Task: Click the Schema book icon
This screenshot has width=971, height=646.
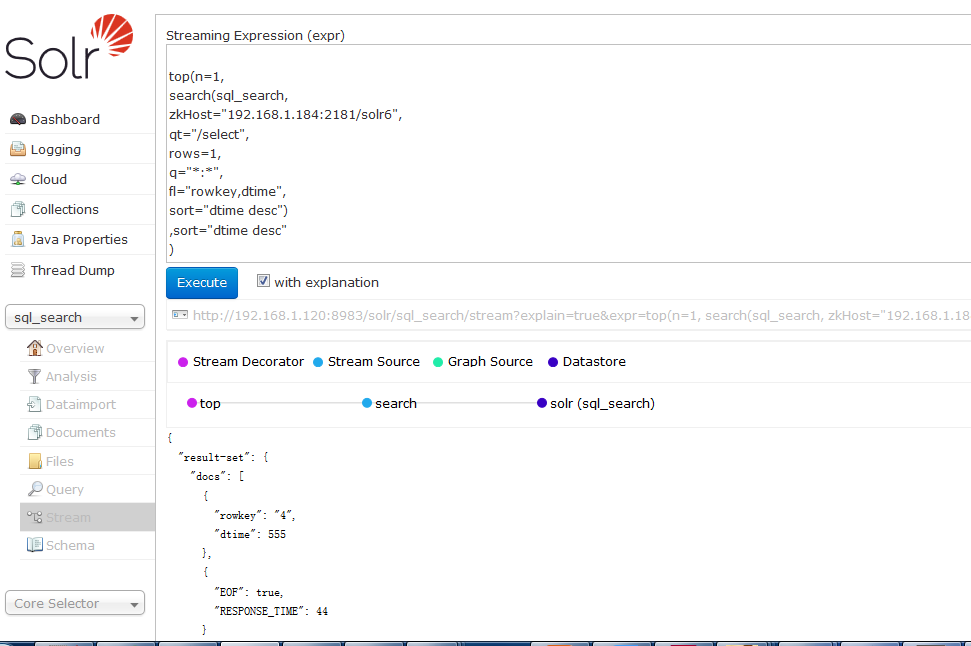Action: tap(35, 545)
